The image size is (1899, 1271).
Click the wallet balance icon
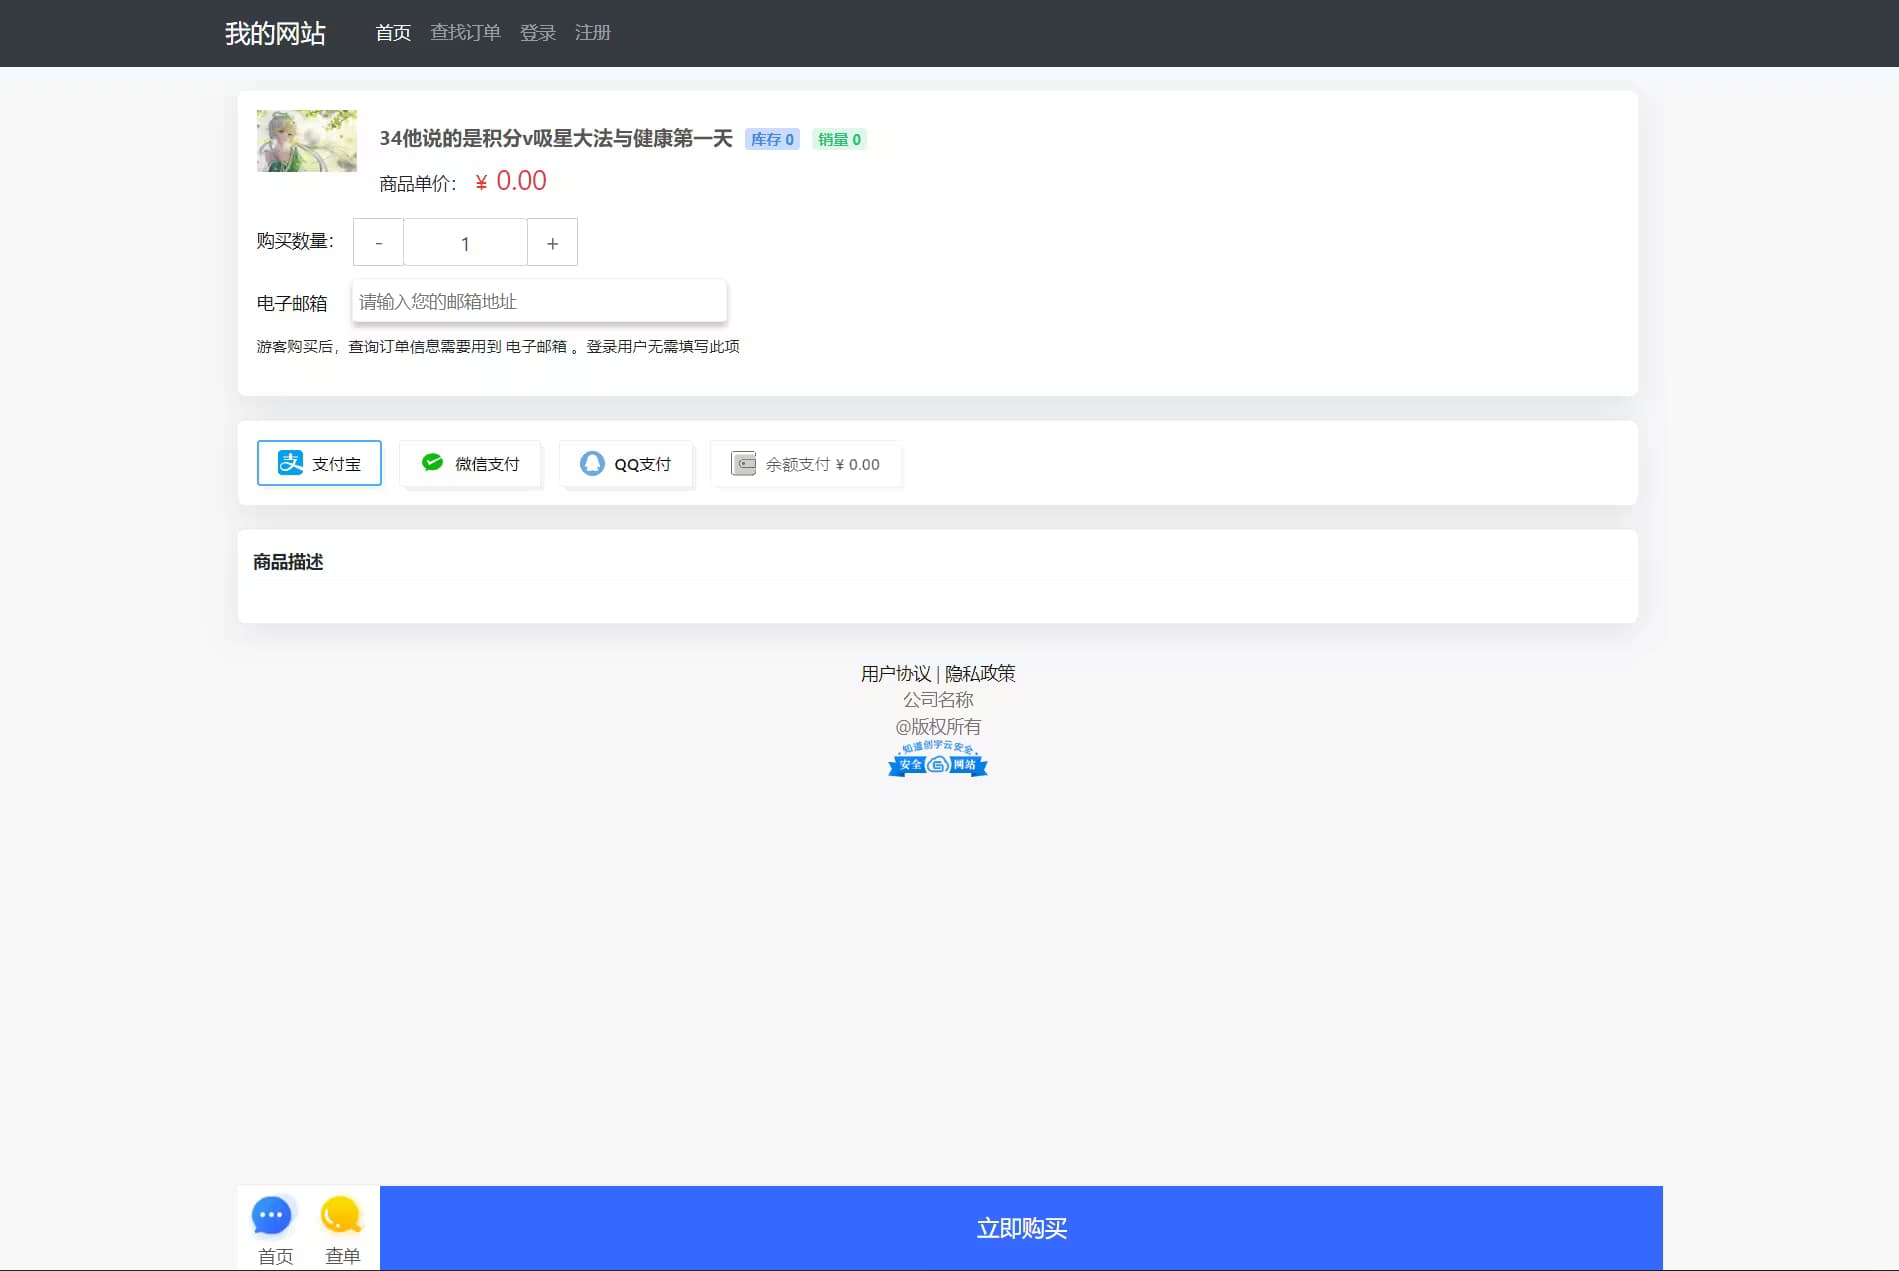coord(743,463)
